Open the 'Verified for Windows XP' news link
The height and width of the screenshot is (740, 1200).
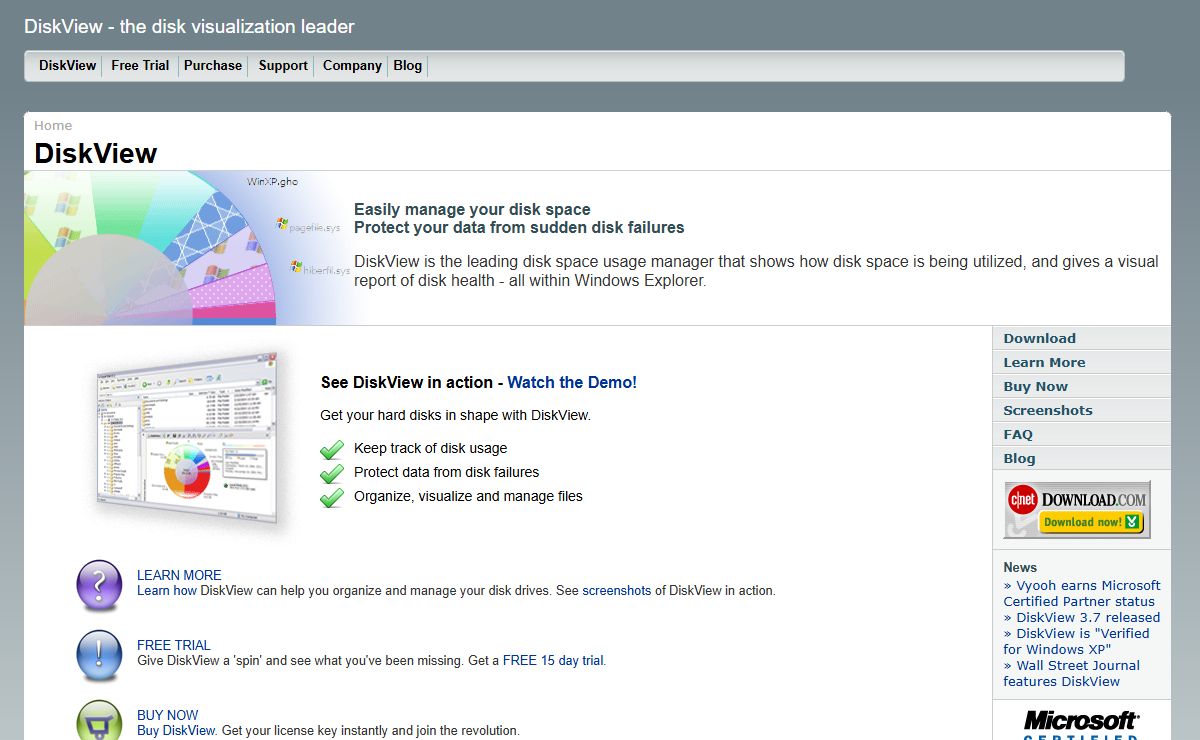coord(1077,641)
